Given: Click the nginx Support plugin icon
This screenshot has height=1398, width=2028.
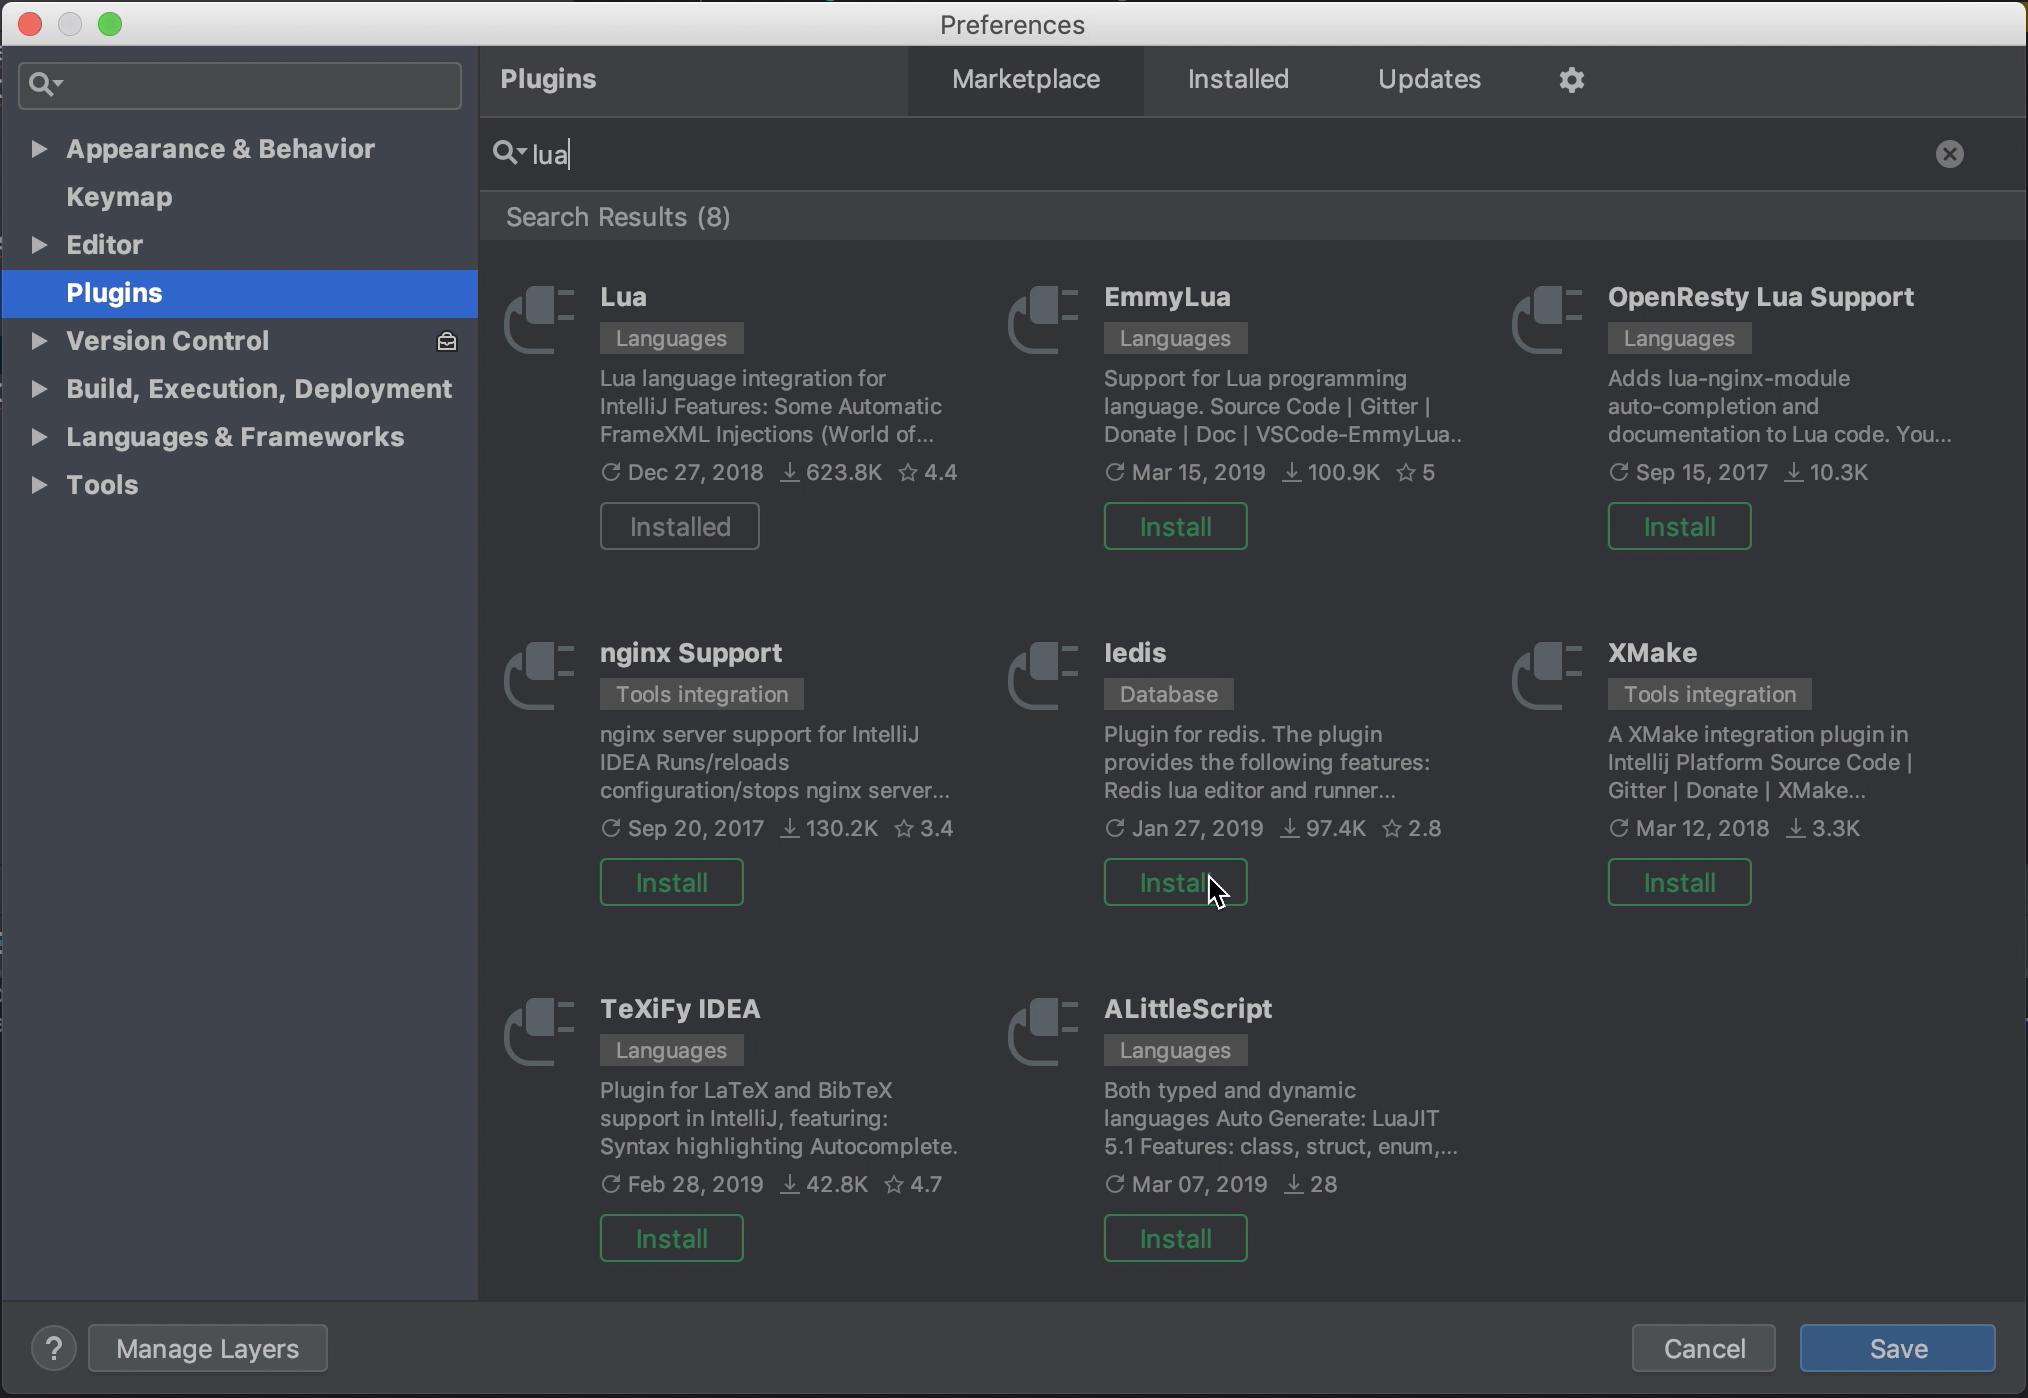Looking at the screenshot, I should pyautogui.click(x=540, y=676).
